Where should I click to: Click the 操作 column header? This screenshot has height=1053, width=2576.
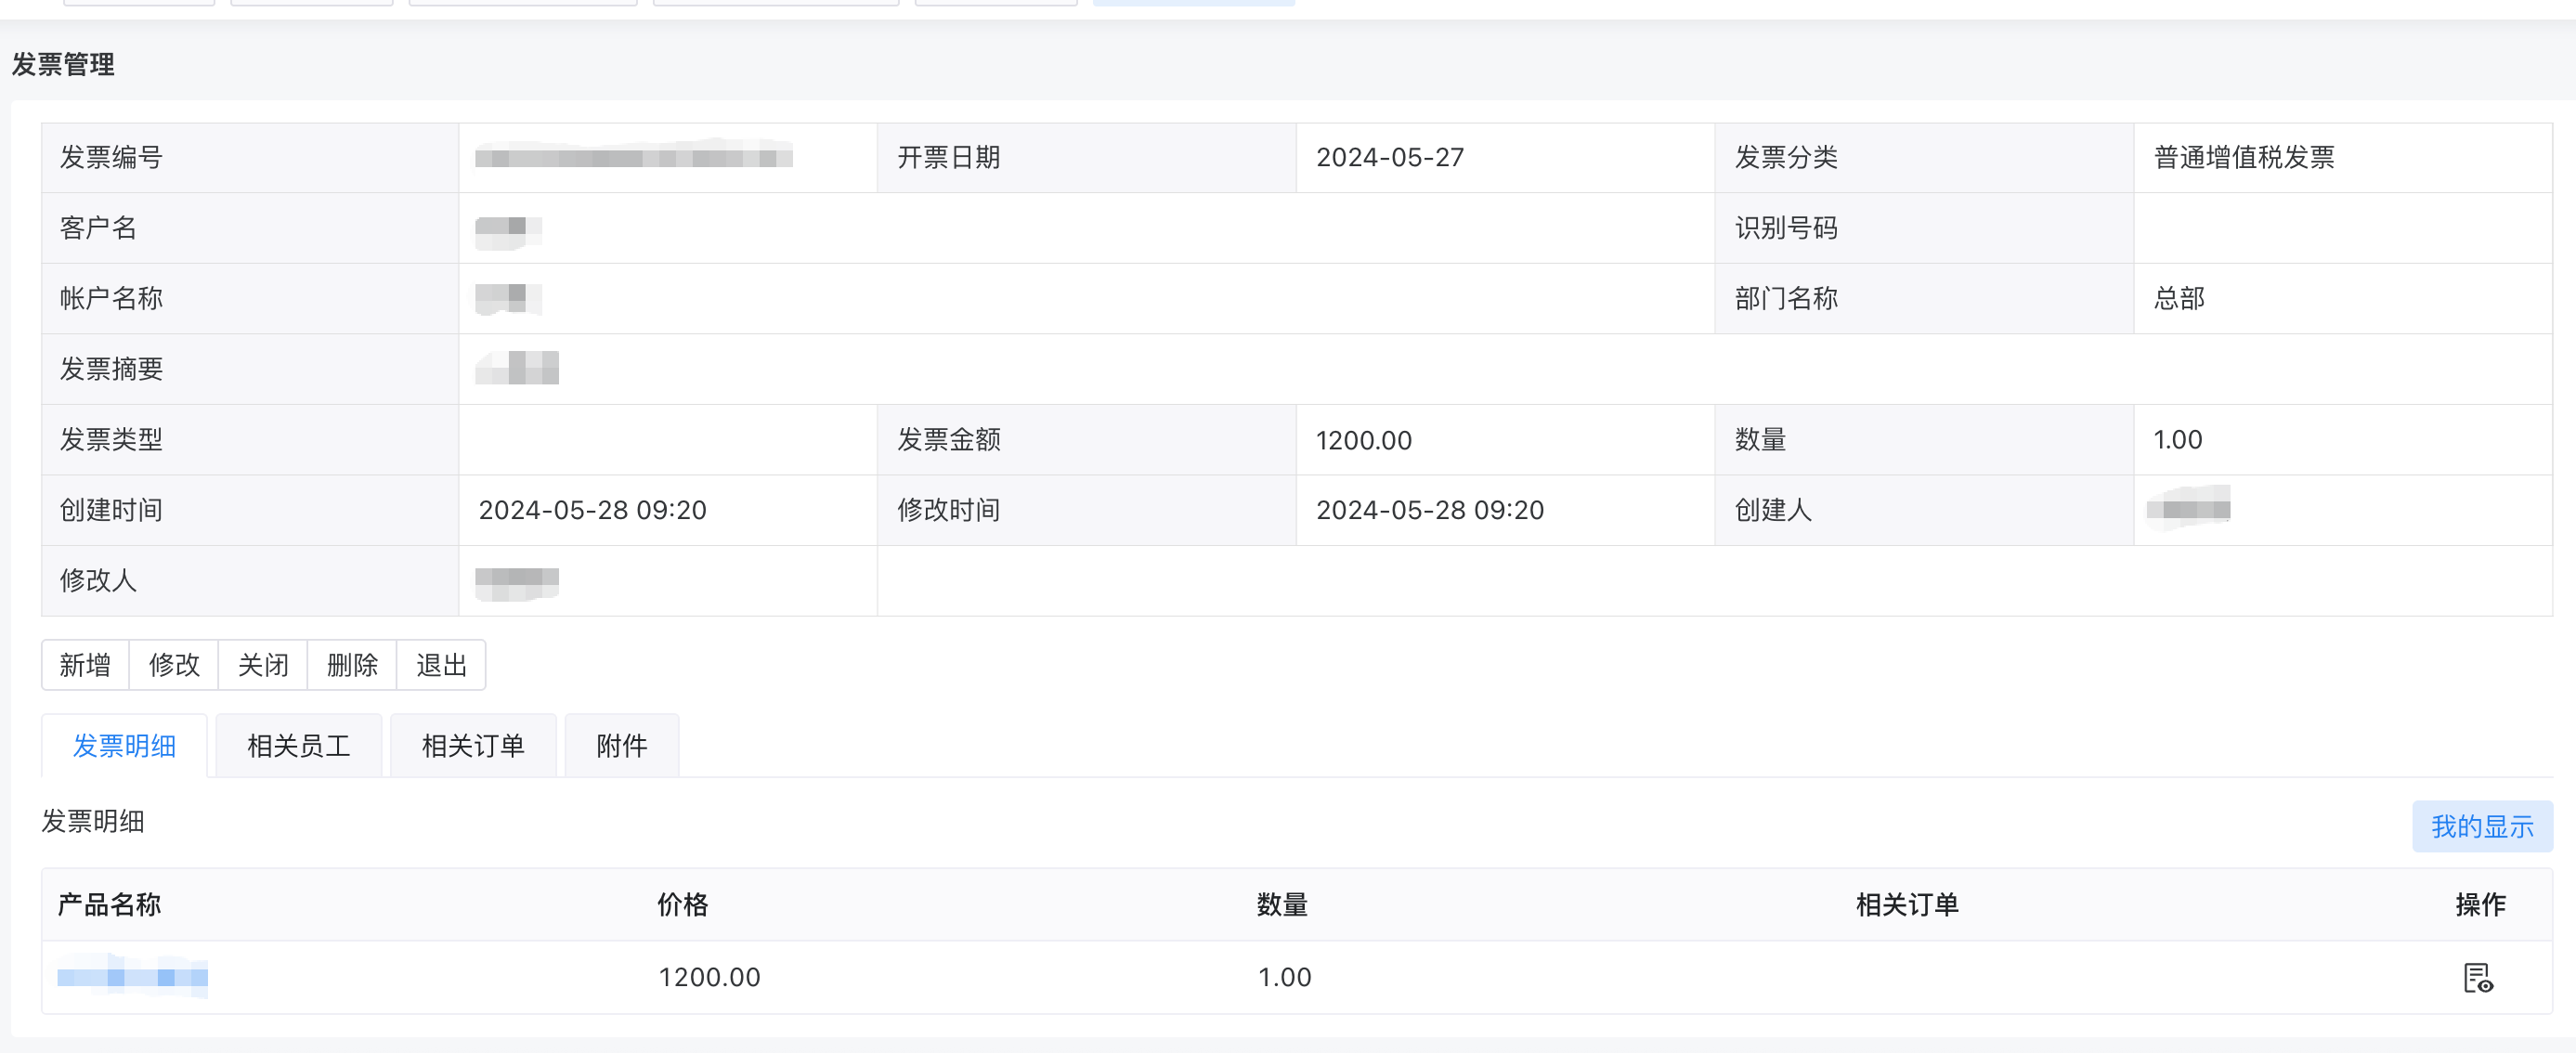(2480, 905)
